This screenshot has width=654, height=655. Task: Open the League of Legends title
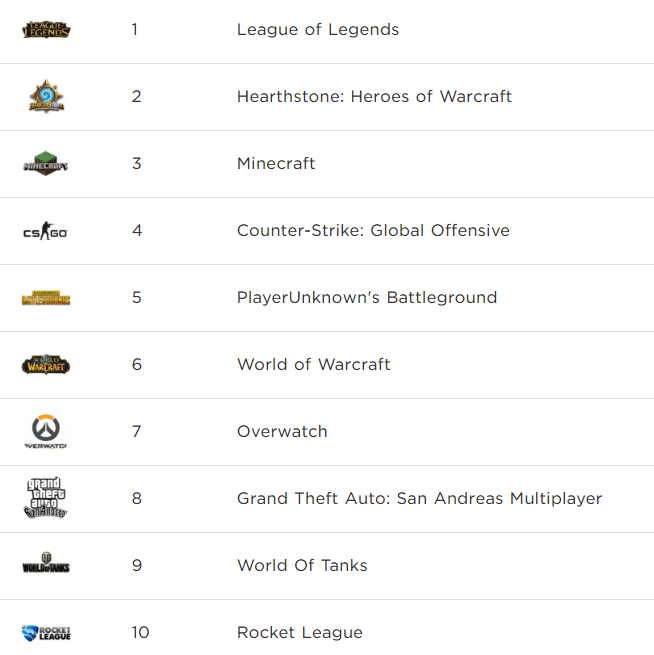coord(318,30)
